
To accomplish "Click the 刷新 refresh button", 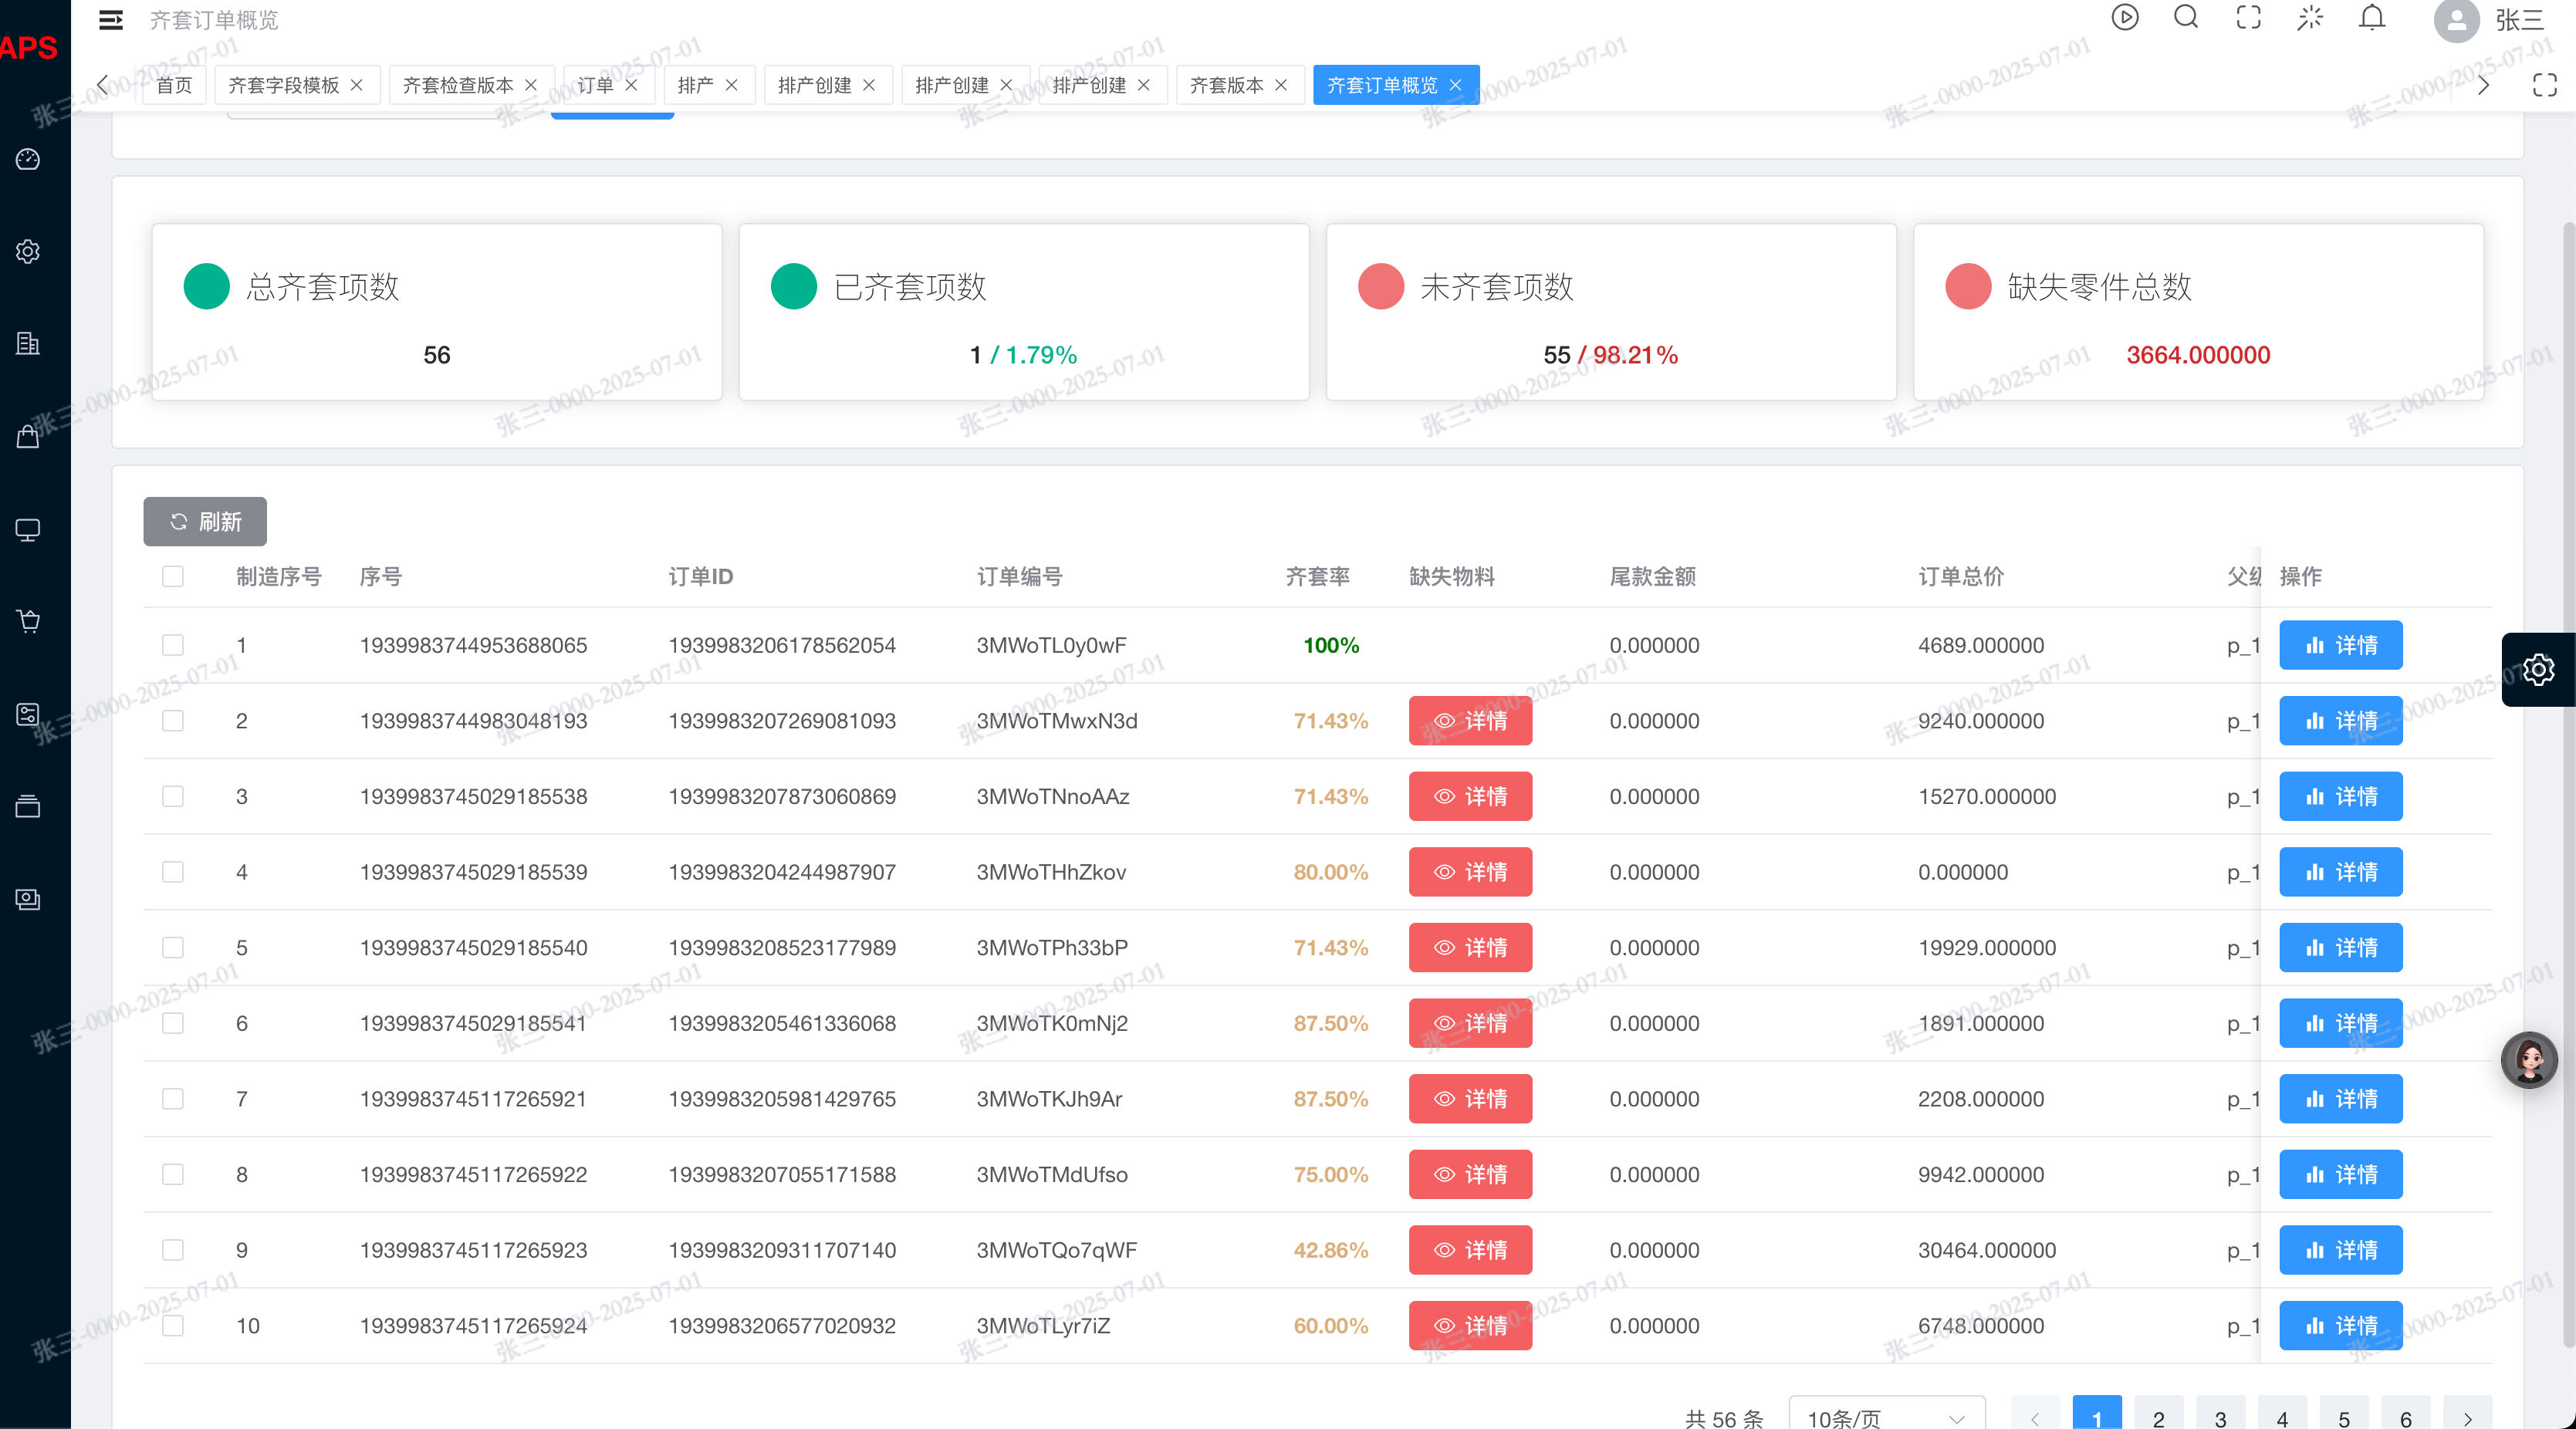I will [205, 521].
